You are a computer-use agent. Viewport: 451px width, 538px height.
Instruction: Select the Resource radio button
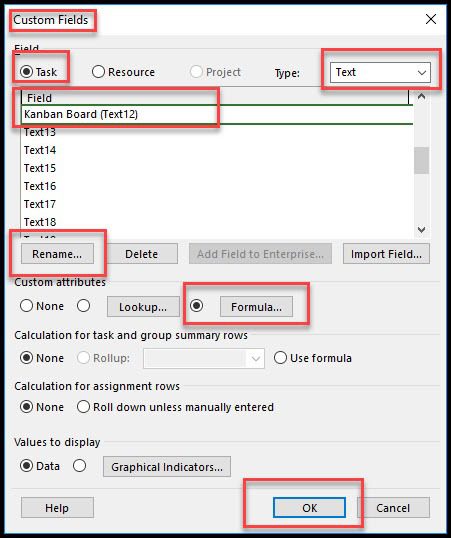[x=98, y=72]
